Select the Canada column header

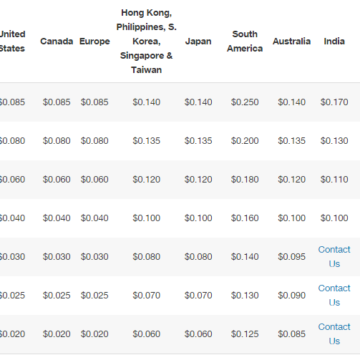tap(56, 41)
